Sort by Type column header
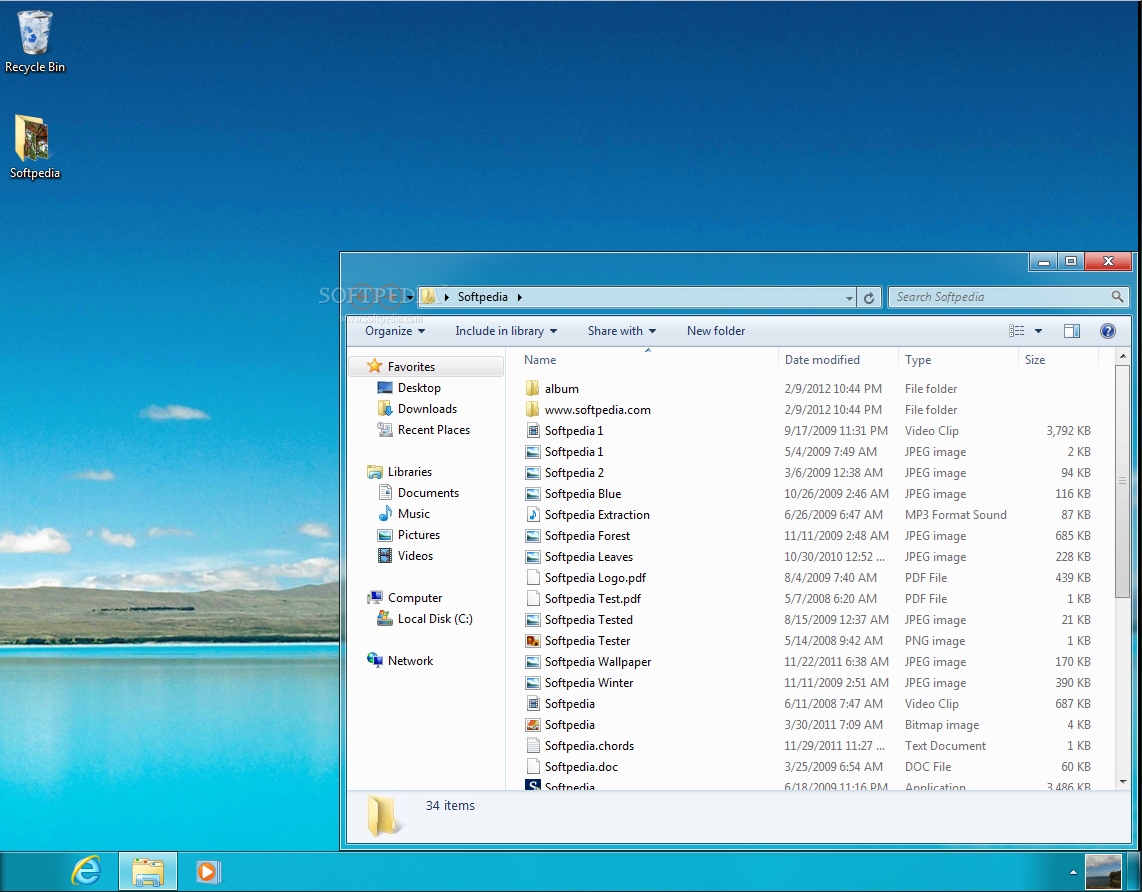This screenshot has width=1142, height=892. click(x=958, y=360)
